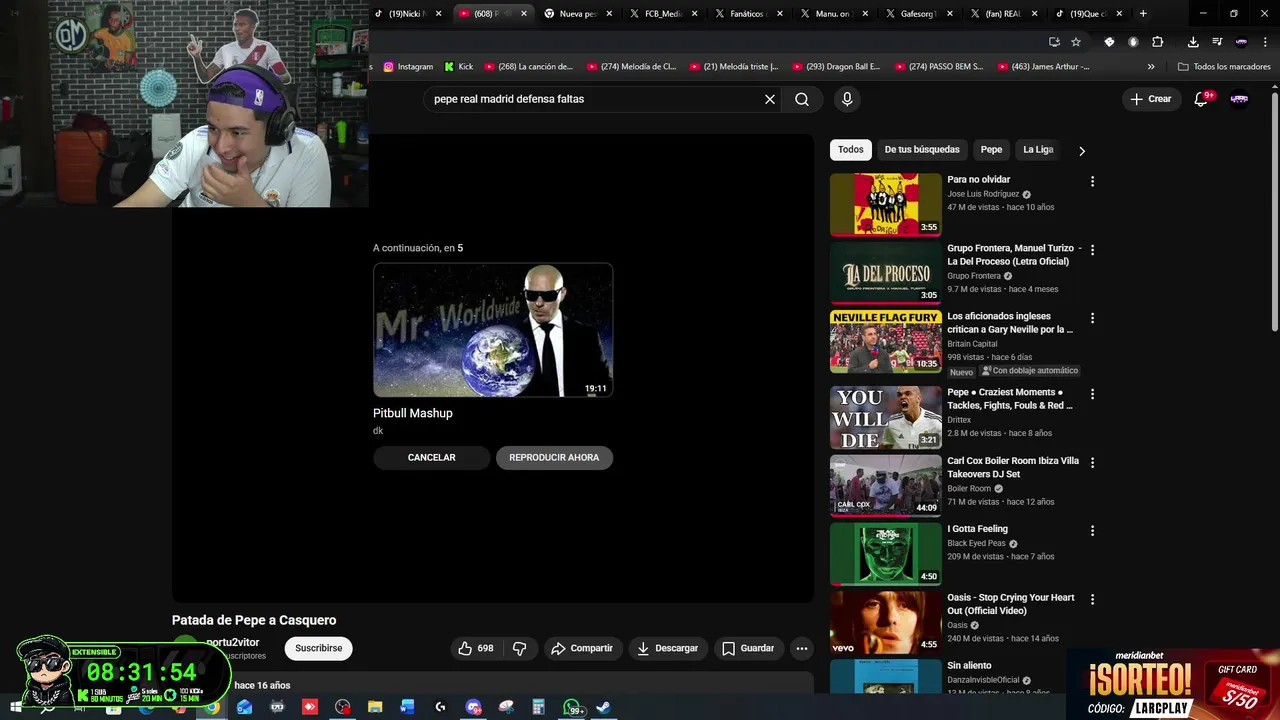Click Descargar download button

[667, 648]
